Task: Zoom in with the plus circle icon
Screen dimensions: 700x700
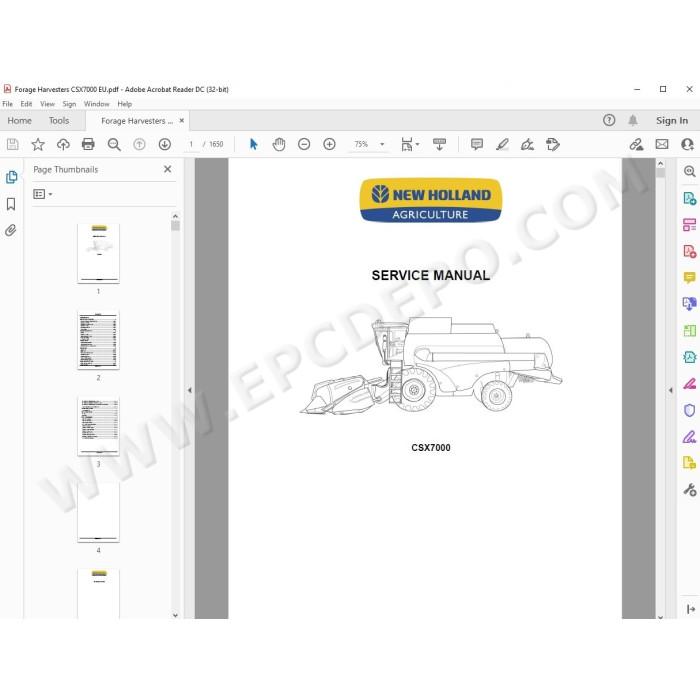Action: coord(329,144)
